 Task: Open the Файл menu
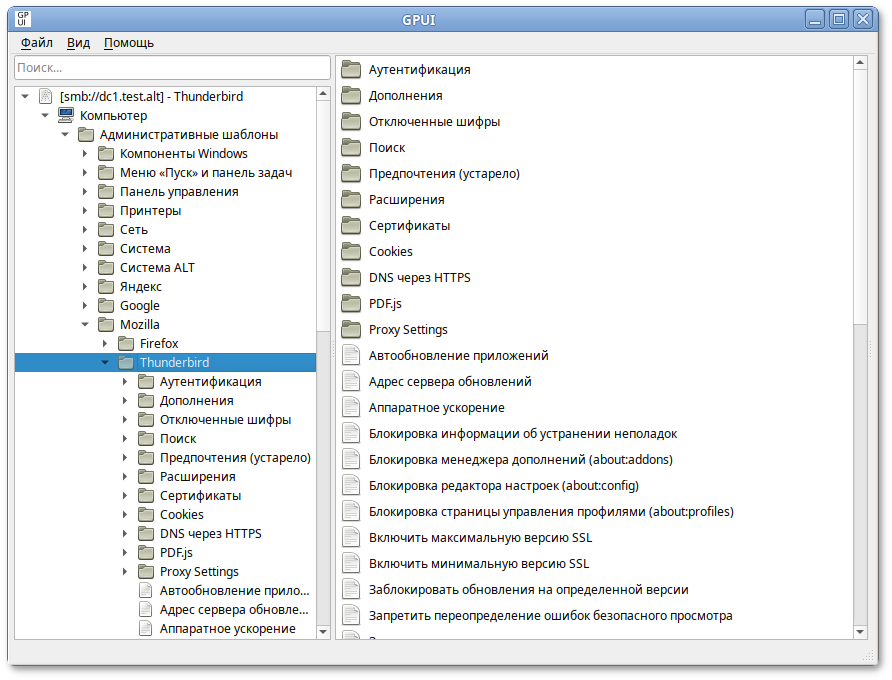tap(35, 43)
